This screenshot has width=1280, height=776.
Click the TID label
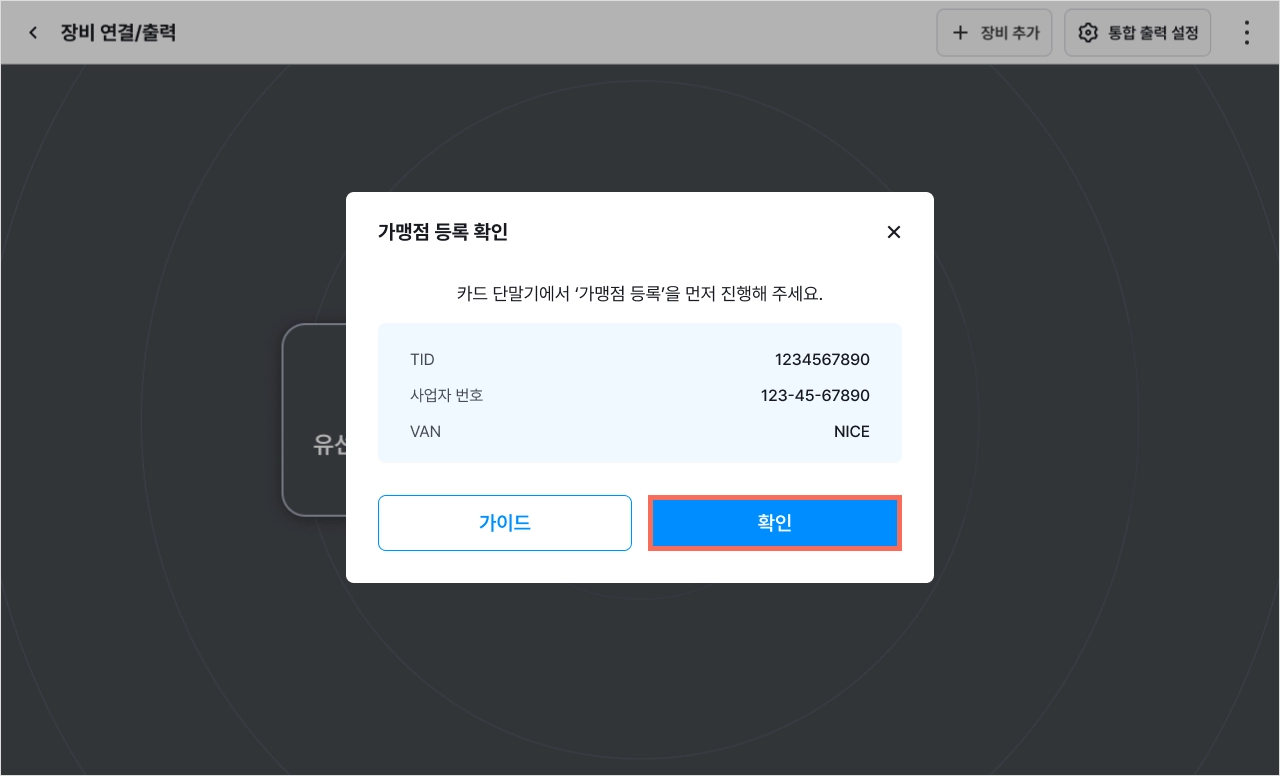click(x=422, y=360)
